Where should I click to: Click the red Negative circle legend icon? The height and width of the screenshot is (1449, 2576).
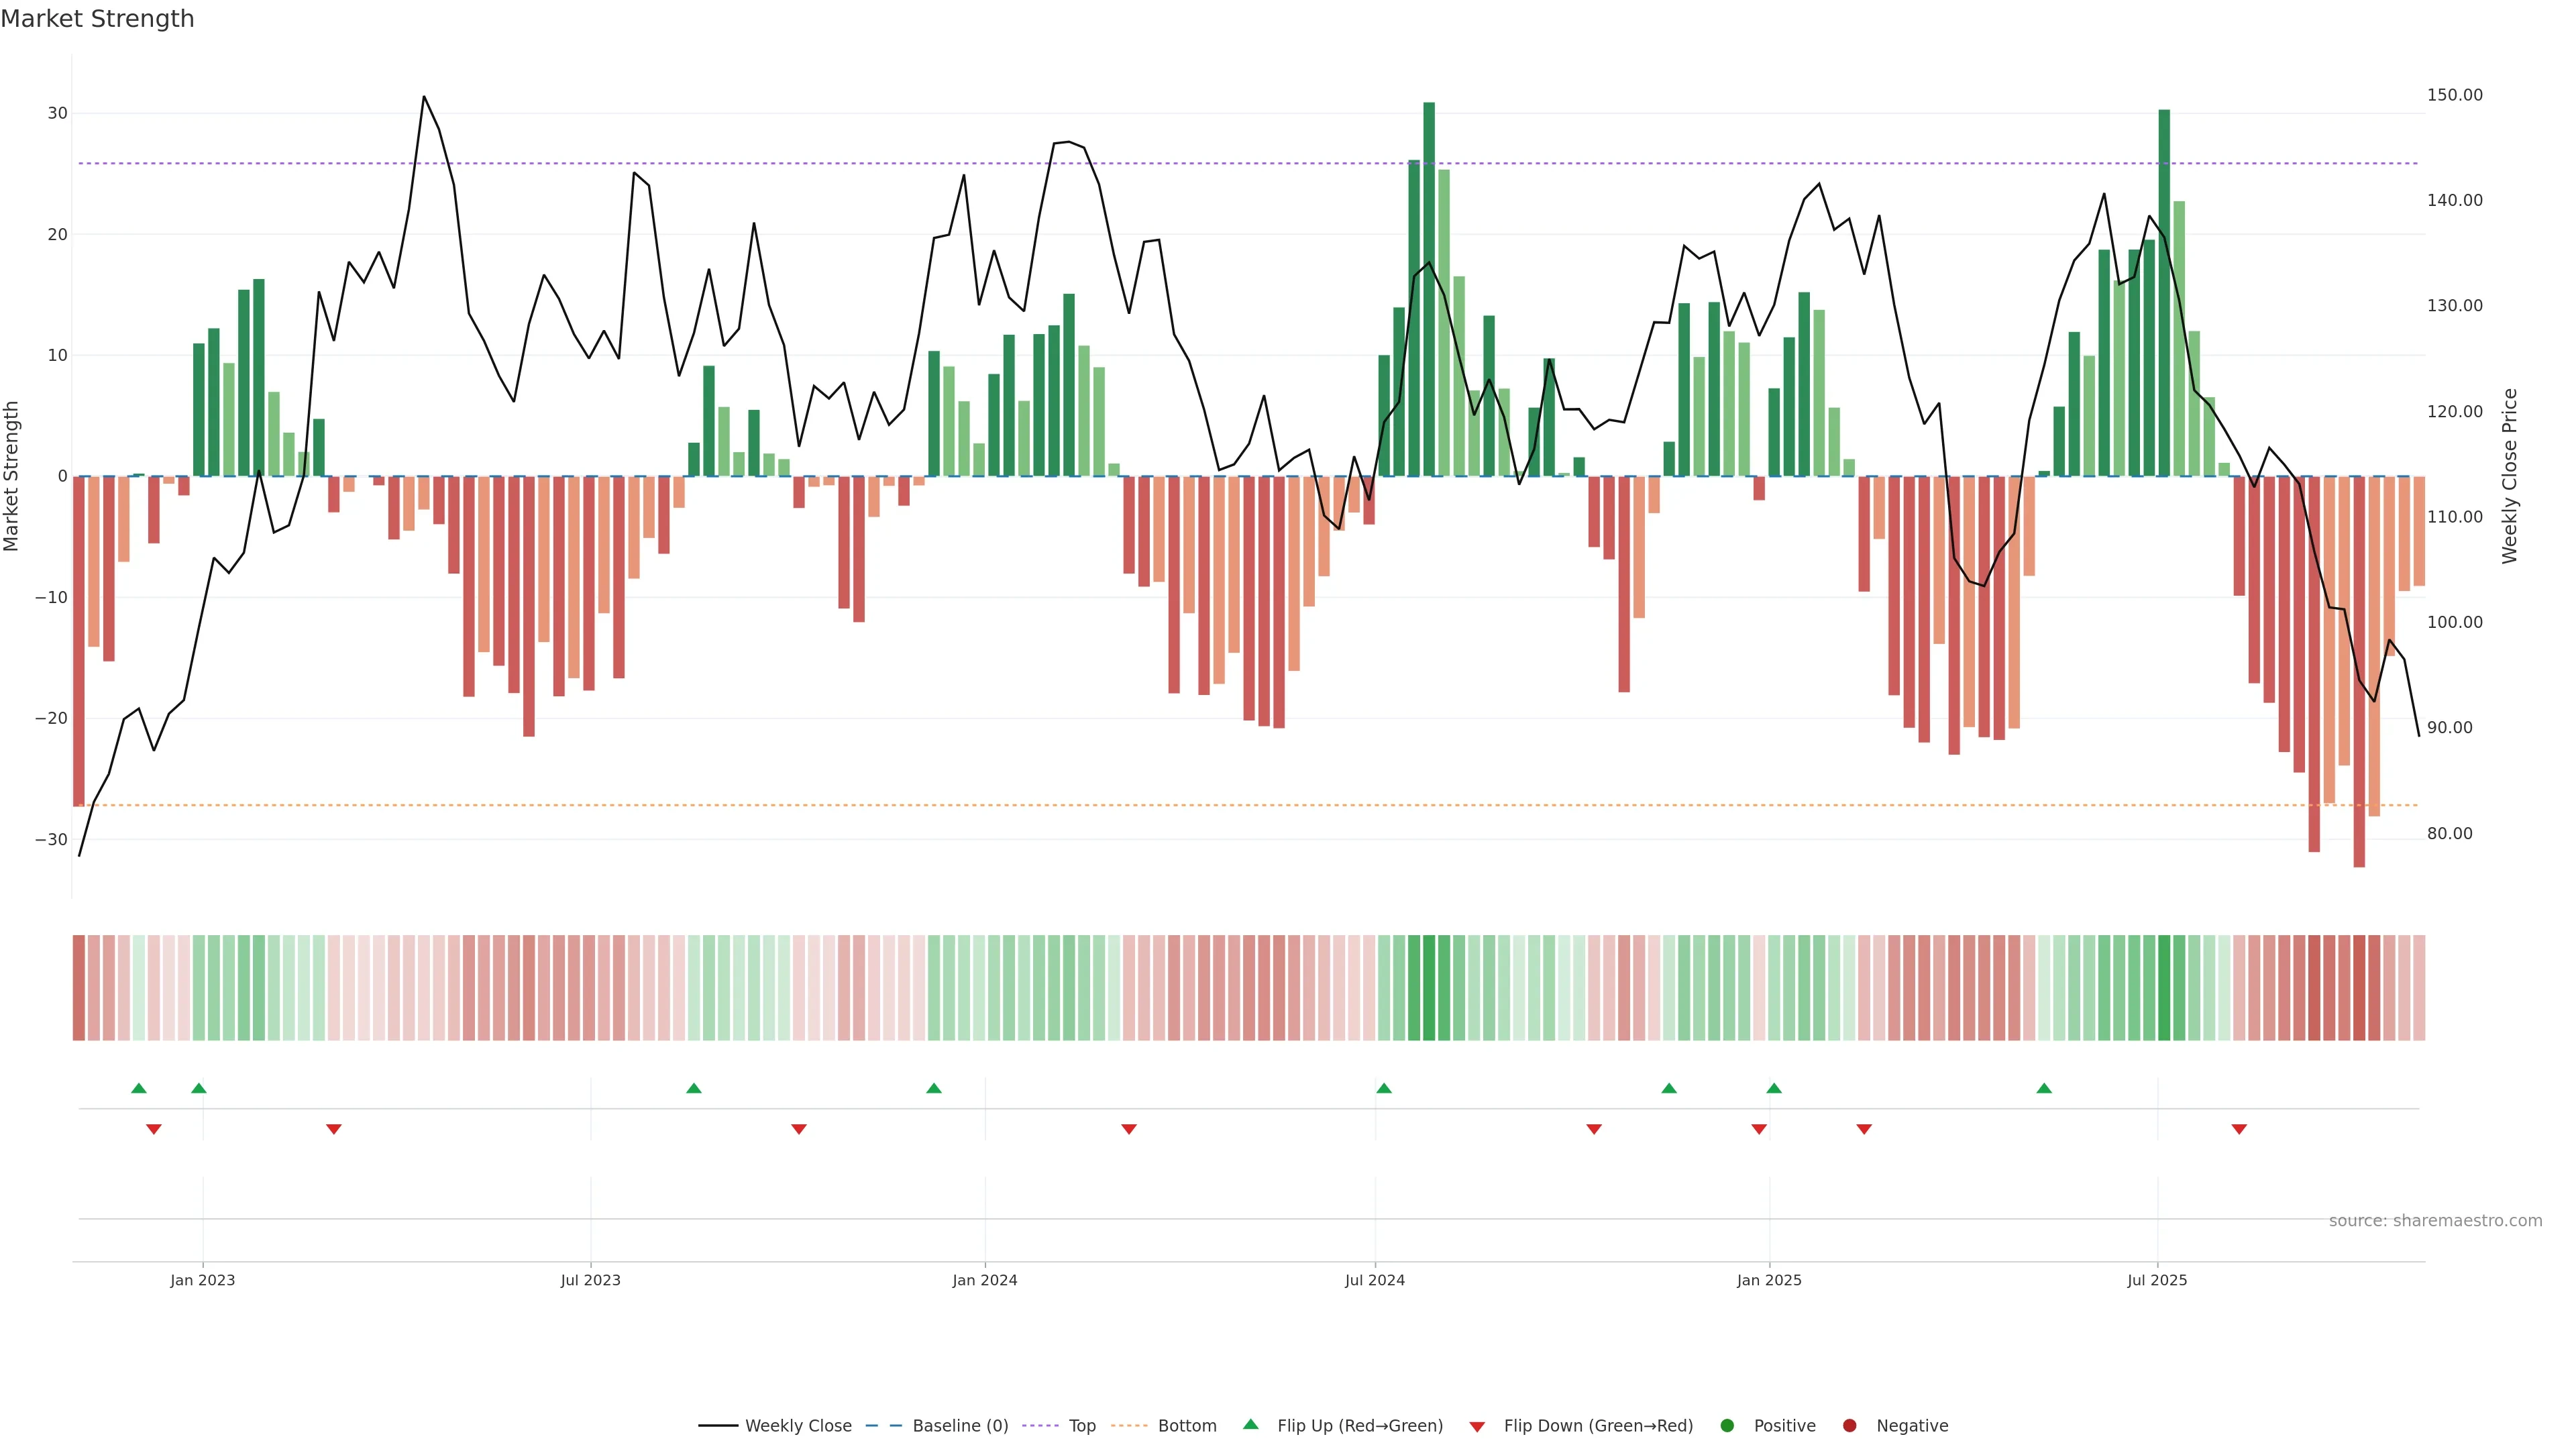pos(1849,1426)
